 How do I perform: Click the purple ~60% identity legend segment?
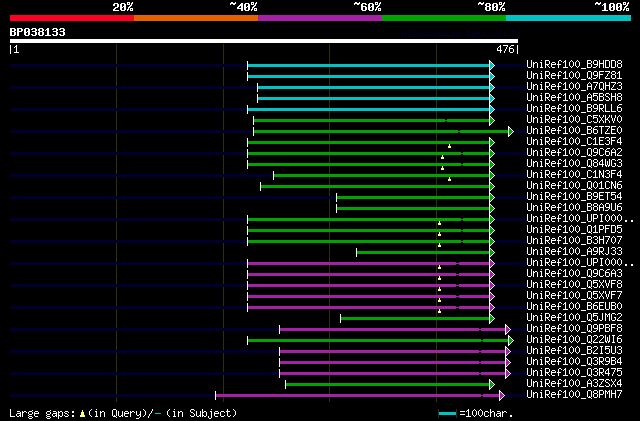click(320, 18)
